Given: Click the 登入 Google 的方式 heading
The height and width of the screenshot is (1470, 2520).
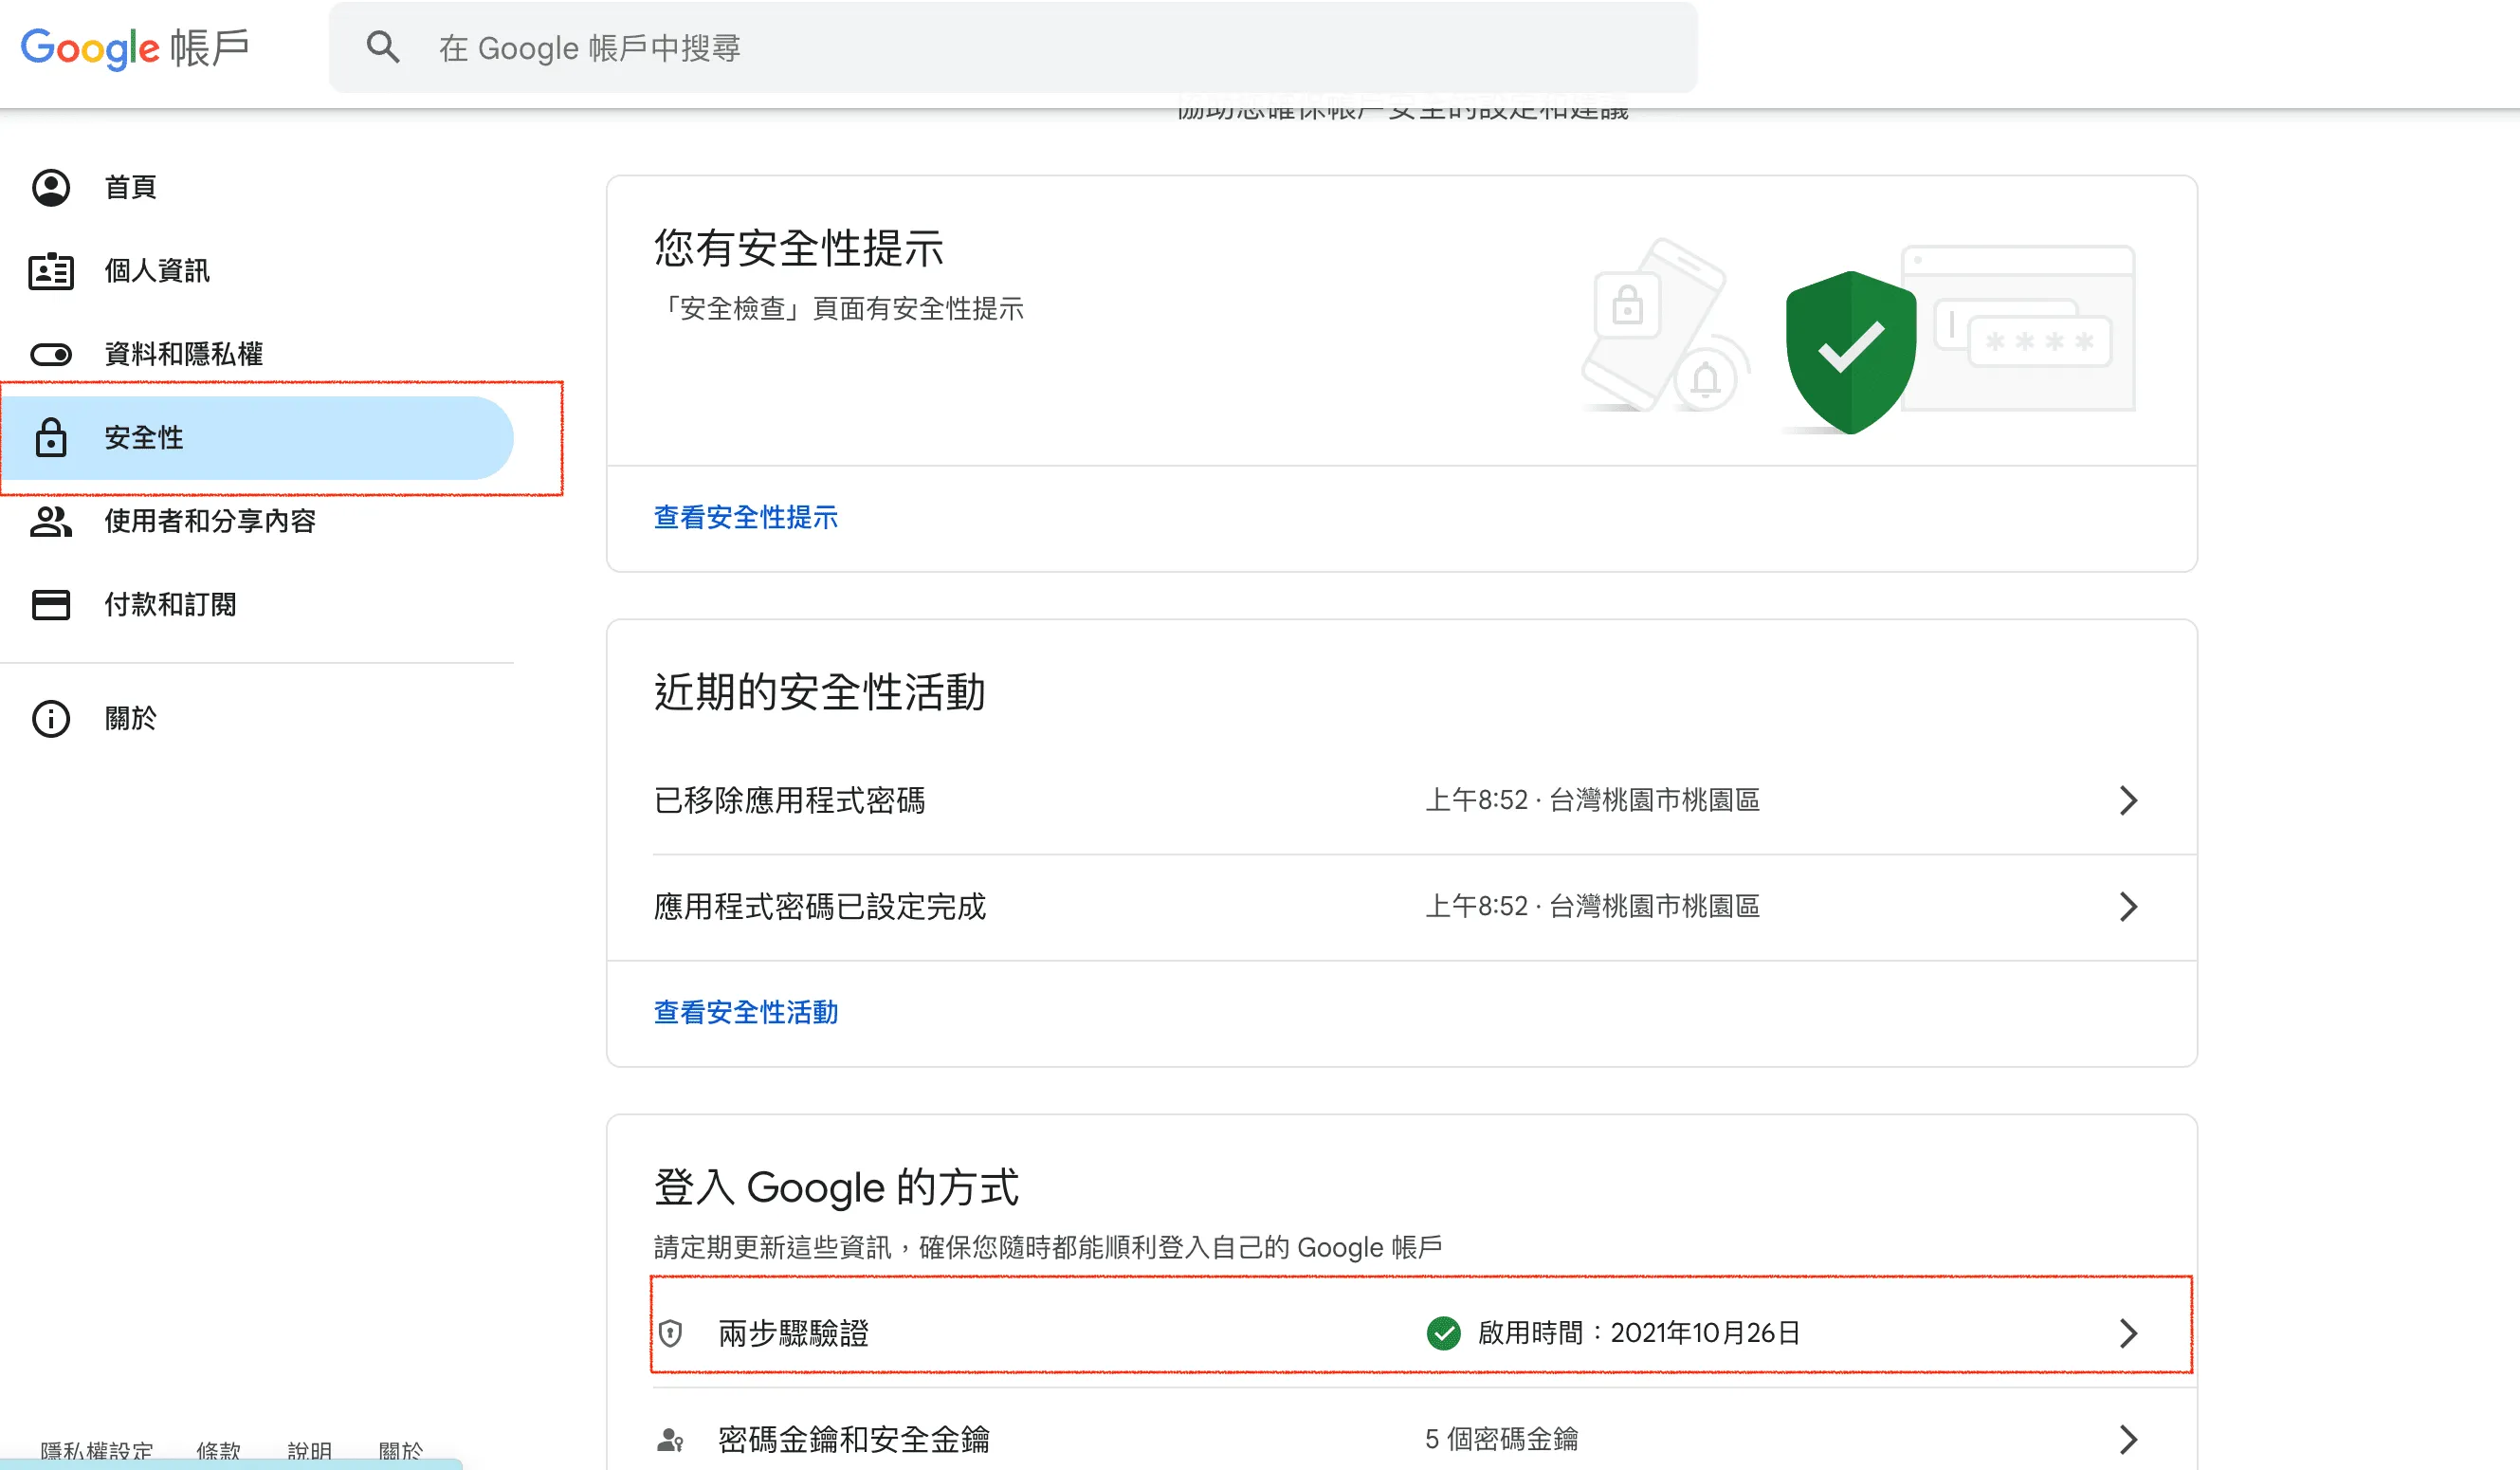Looking at the screenshot, I should pos(836,1188).
